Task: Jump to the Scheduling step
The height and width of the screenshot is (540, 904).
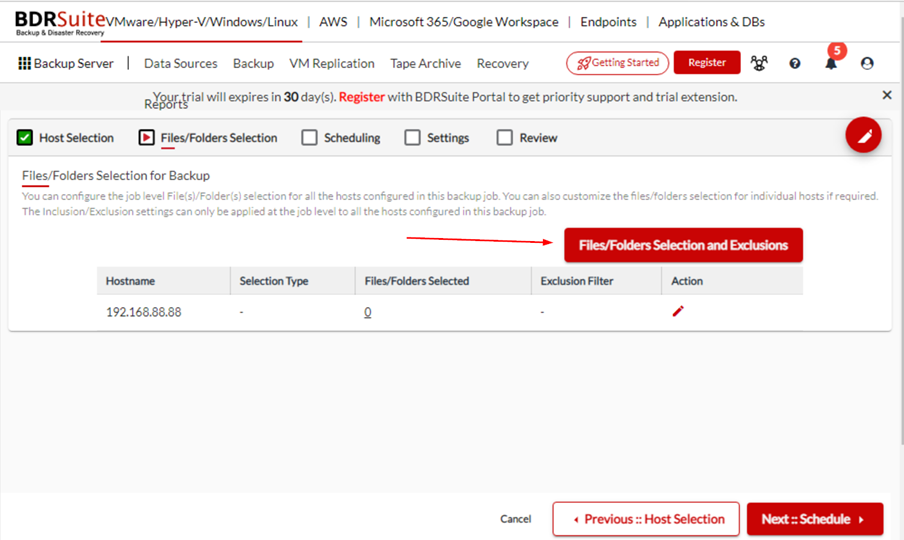Action: tap(341, 138)
